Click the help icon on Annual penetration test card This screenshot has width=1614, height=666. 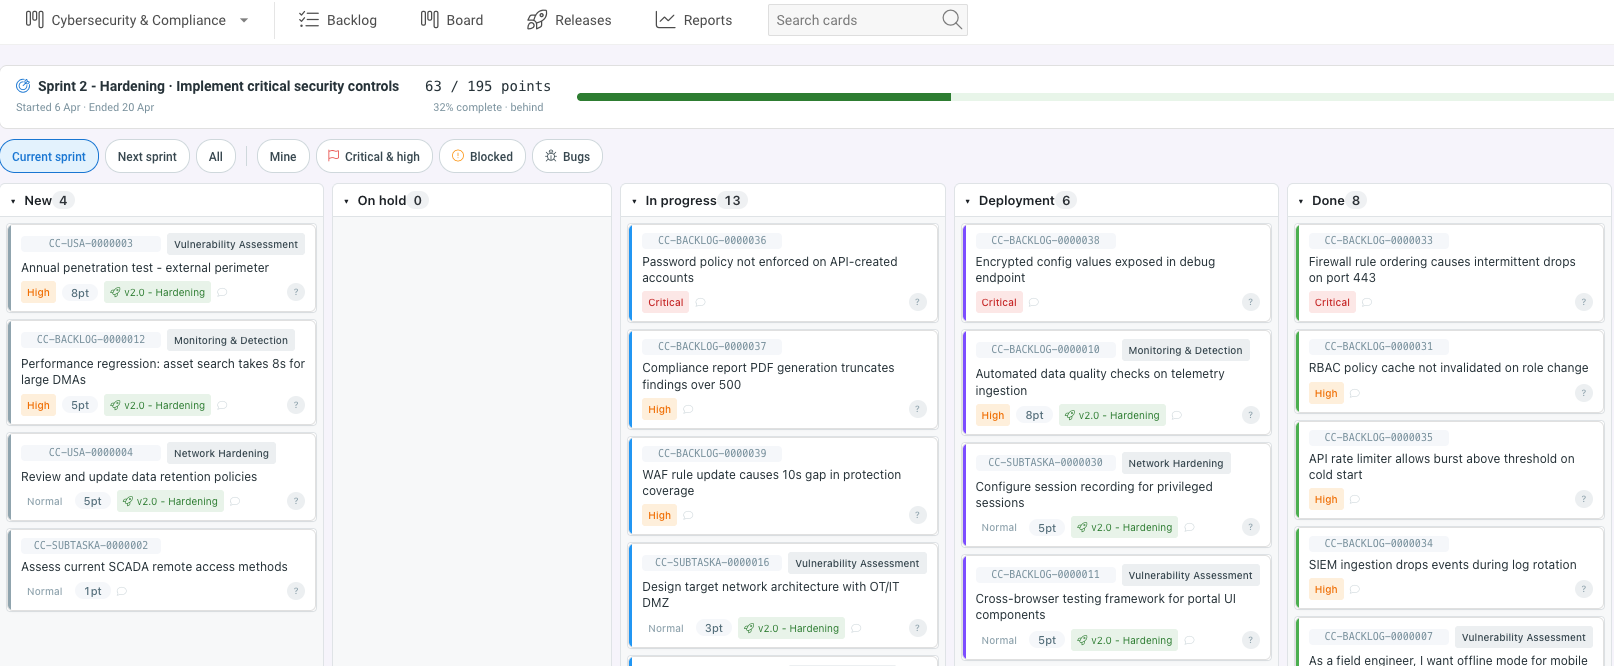coord(296,292)
